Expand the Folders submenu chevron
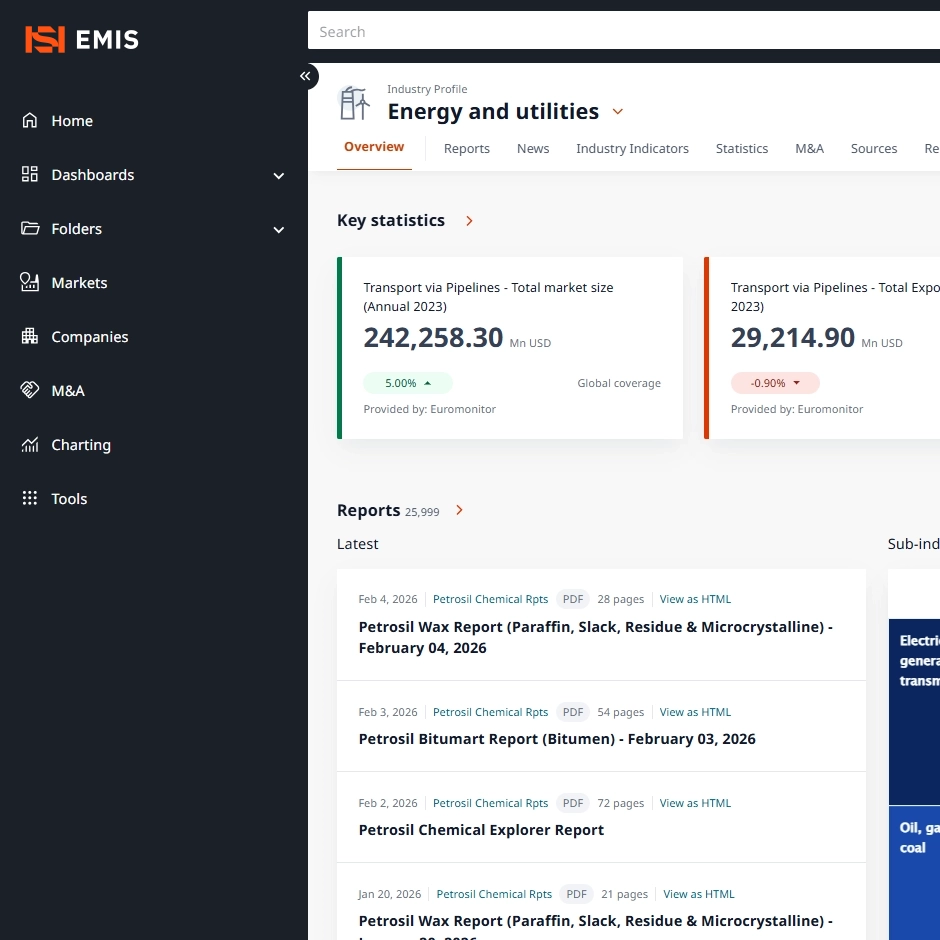 click(x=279, y=230)
